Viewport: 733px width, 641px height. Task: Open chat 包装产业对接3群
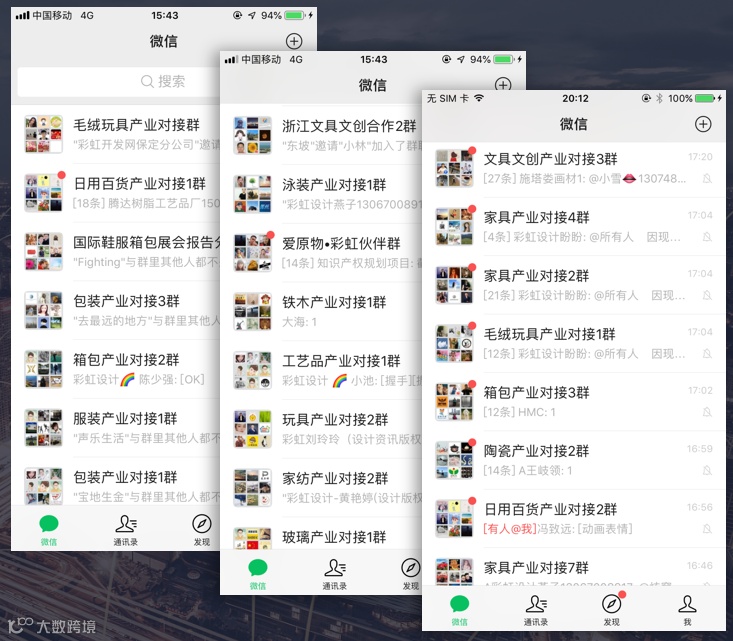pos(115,310)
